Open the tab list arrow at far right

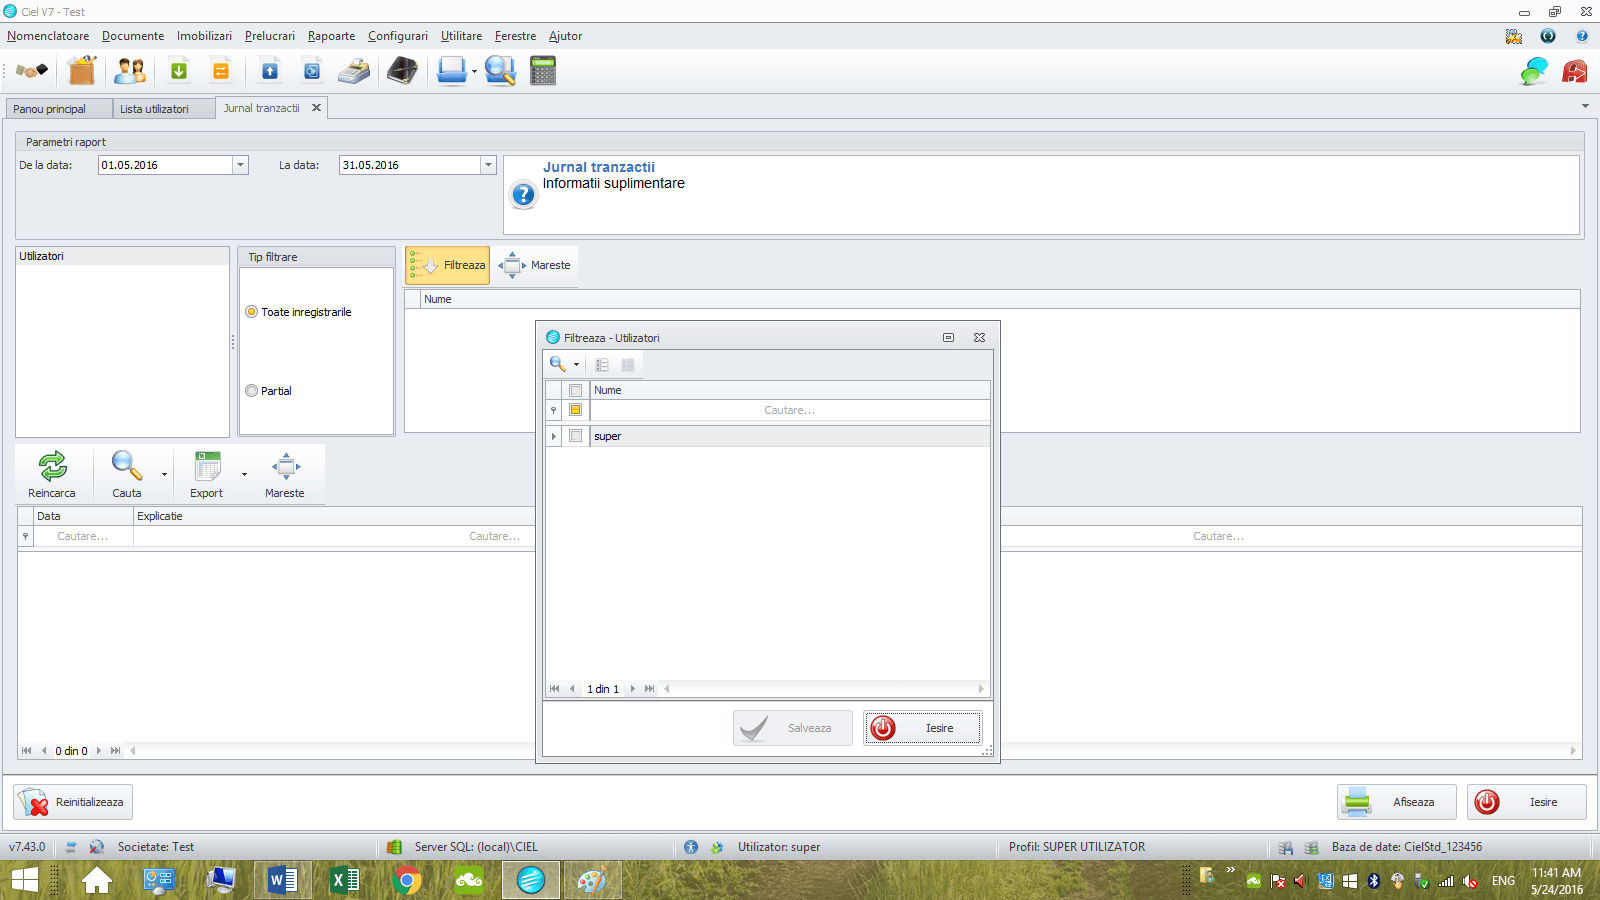1585,106
